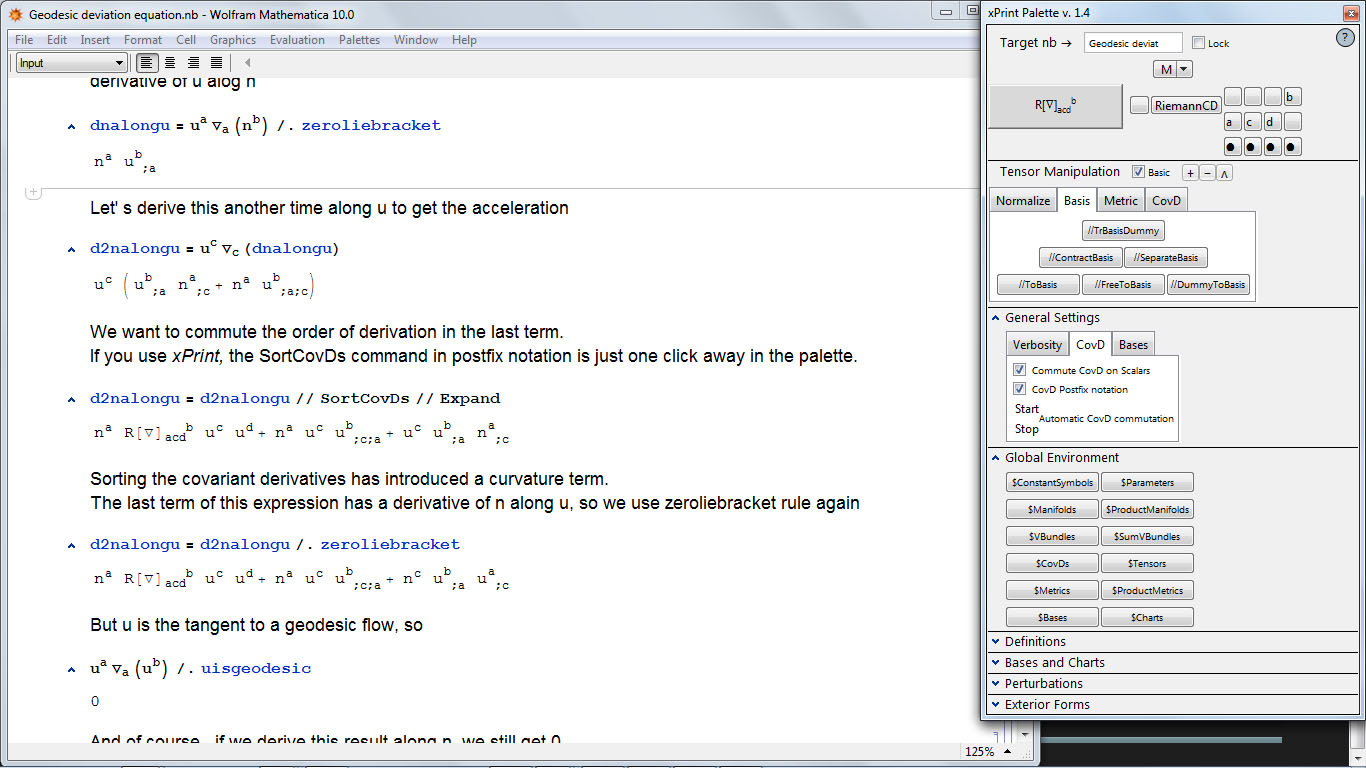1366x768 pixels.
Task: Click the $Tensors button
Action: [1147, 564]
